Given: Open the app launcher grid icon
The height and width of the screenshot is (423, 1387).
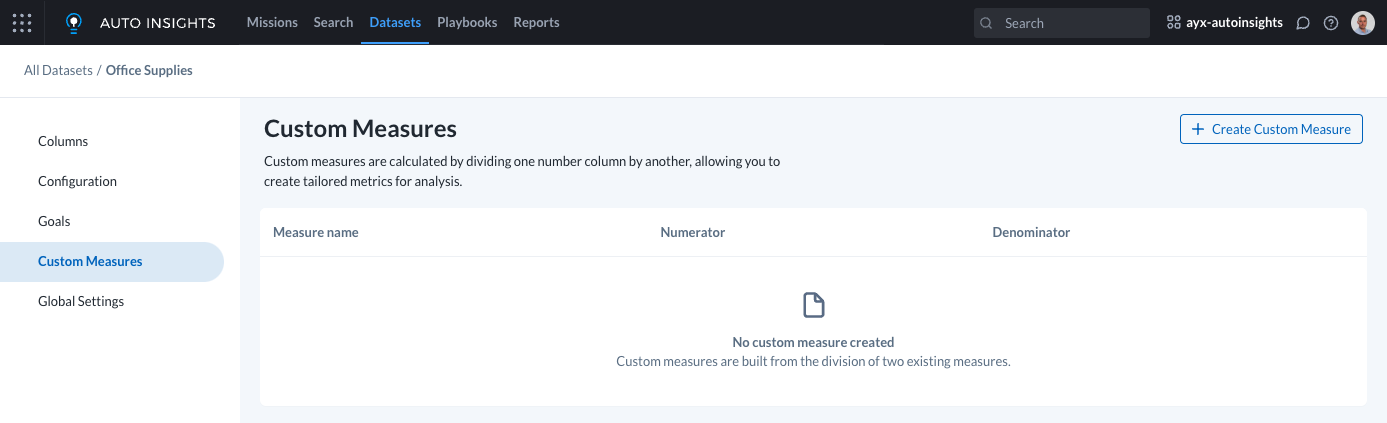Looking at the screenshot, I should [22, 22].
